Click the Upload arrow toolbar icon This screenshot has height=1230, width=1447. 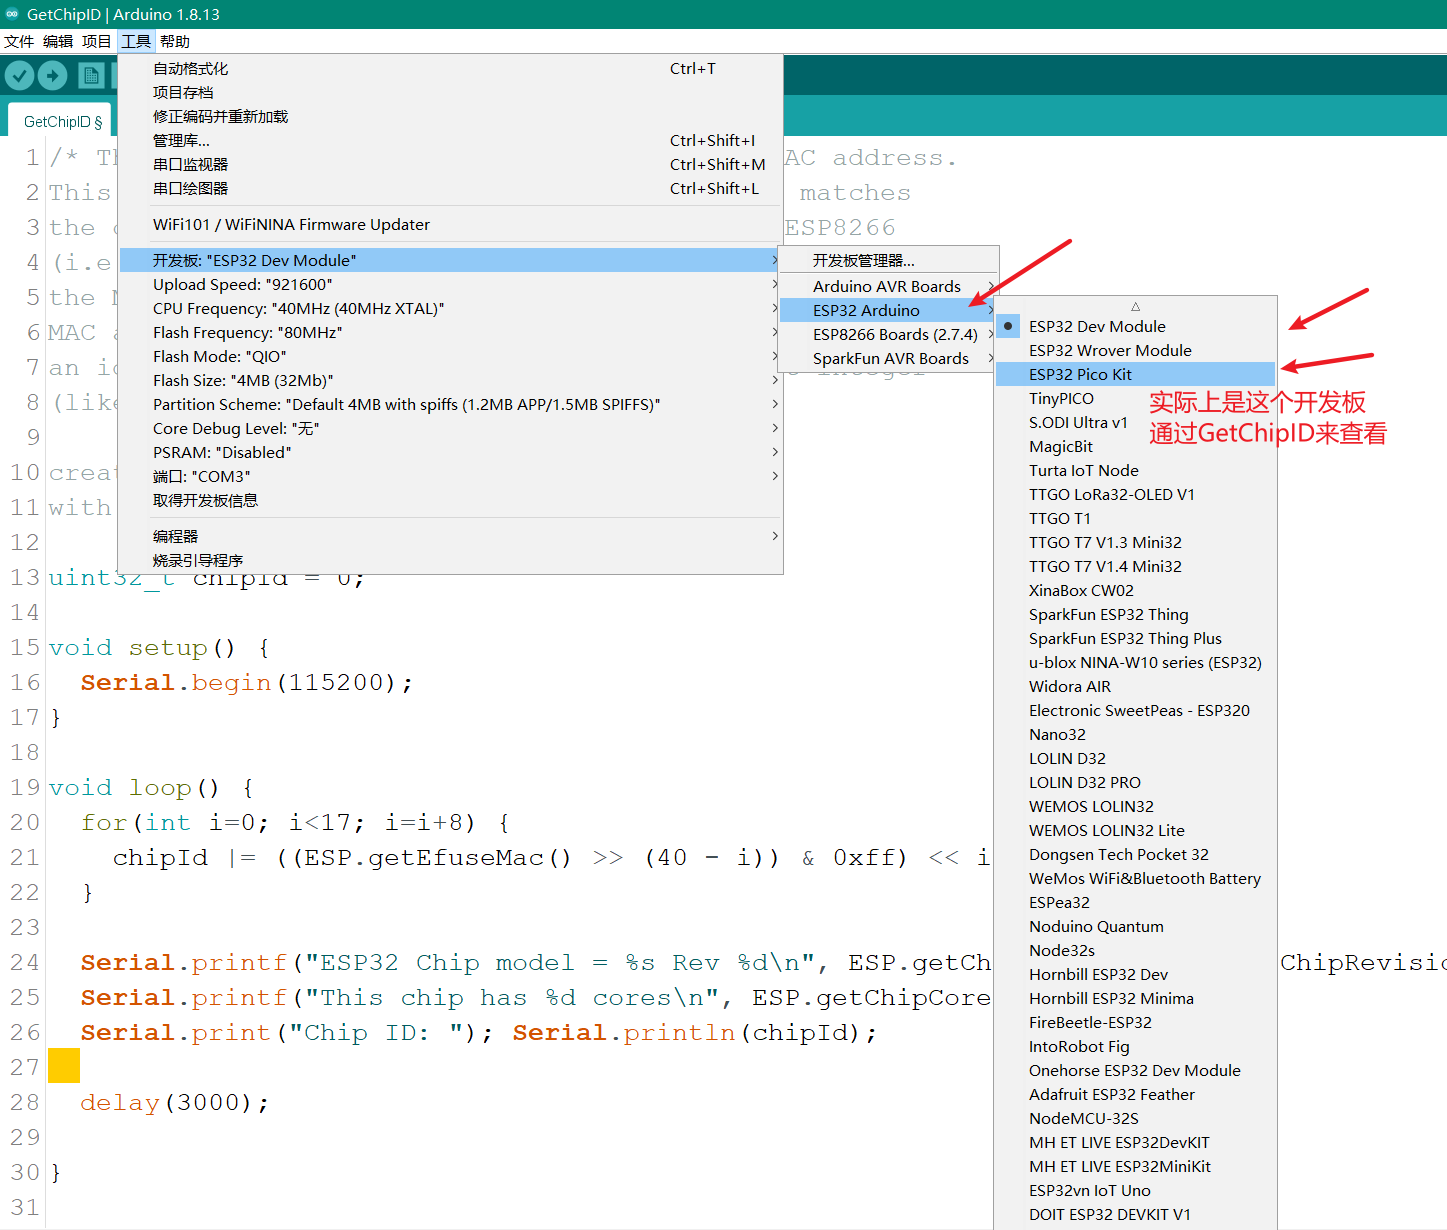52,75
